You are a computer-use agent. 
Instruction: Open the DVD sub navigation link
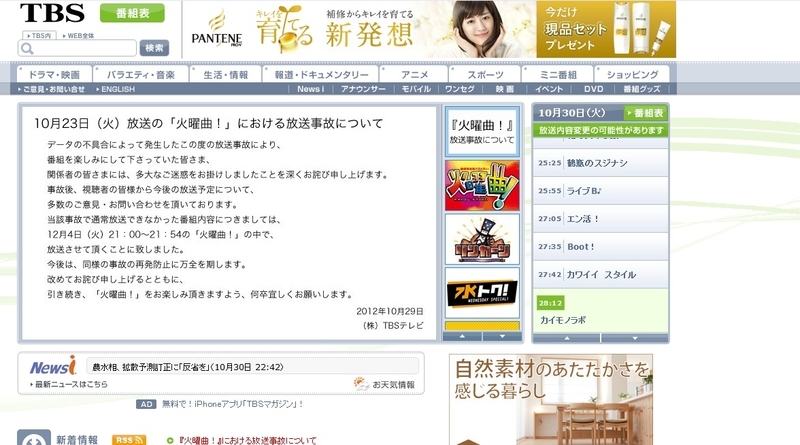pyautogui.click(x=593, y=89)
